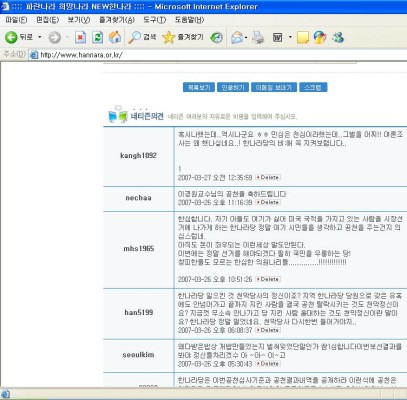Image resolution: width=407 pixels, height=400 pixels.
Task: Go to Home page via house icon
Action: 115,37
